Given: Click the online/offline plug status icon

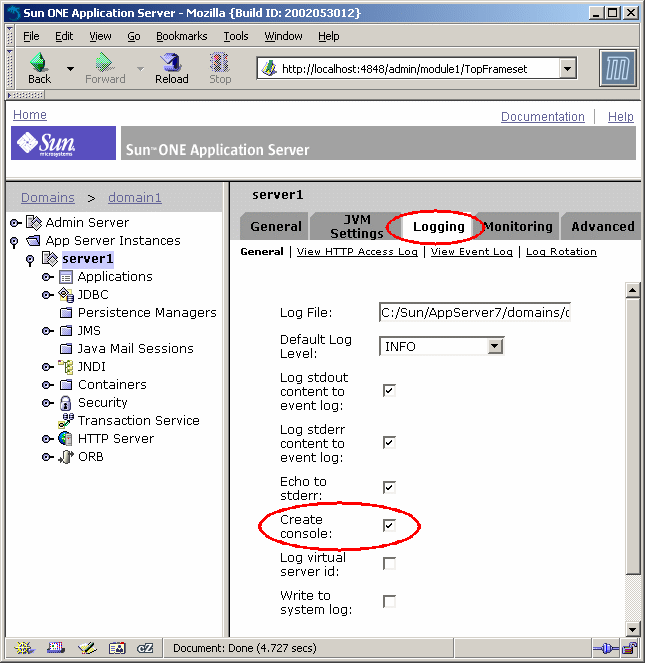Looking at the screenshot, I should tap(606, 648).
